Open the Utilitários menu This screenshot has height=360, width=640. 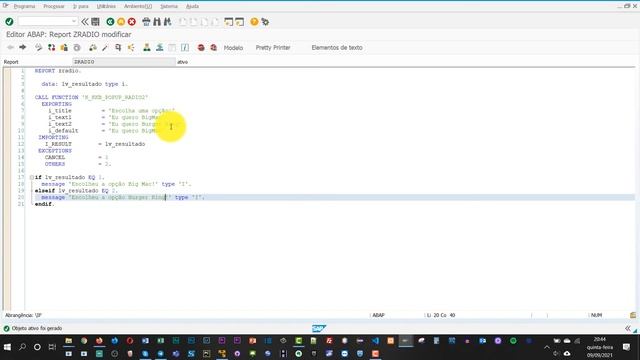(x=106, y=6)
